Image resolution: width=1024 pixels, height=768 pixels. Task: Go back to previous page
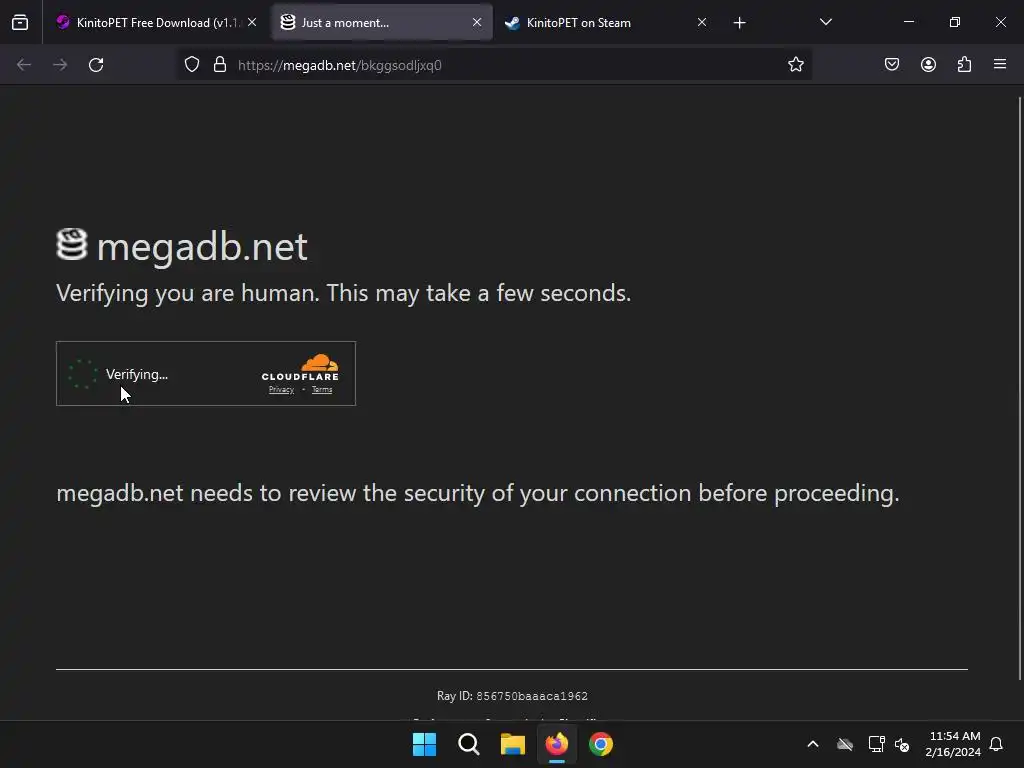(x=24, y=65)
